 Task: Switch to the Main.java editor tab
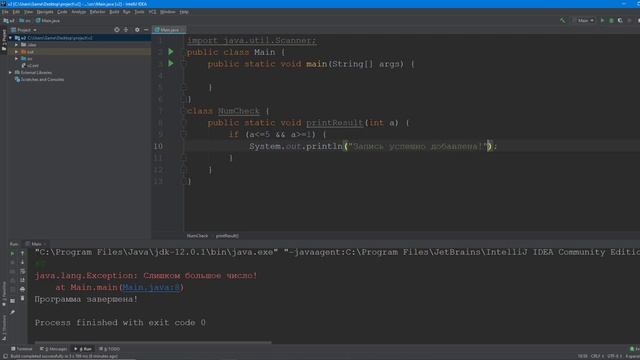pyautogui.click(x=169, y=30)
